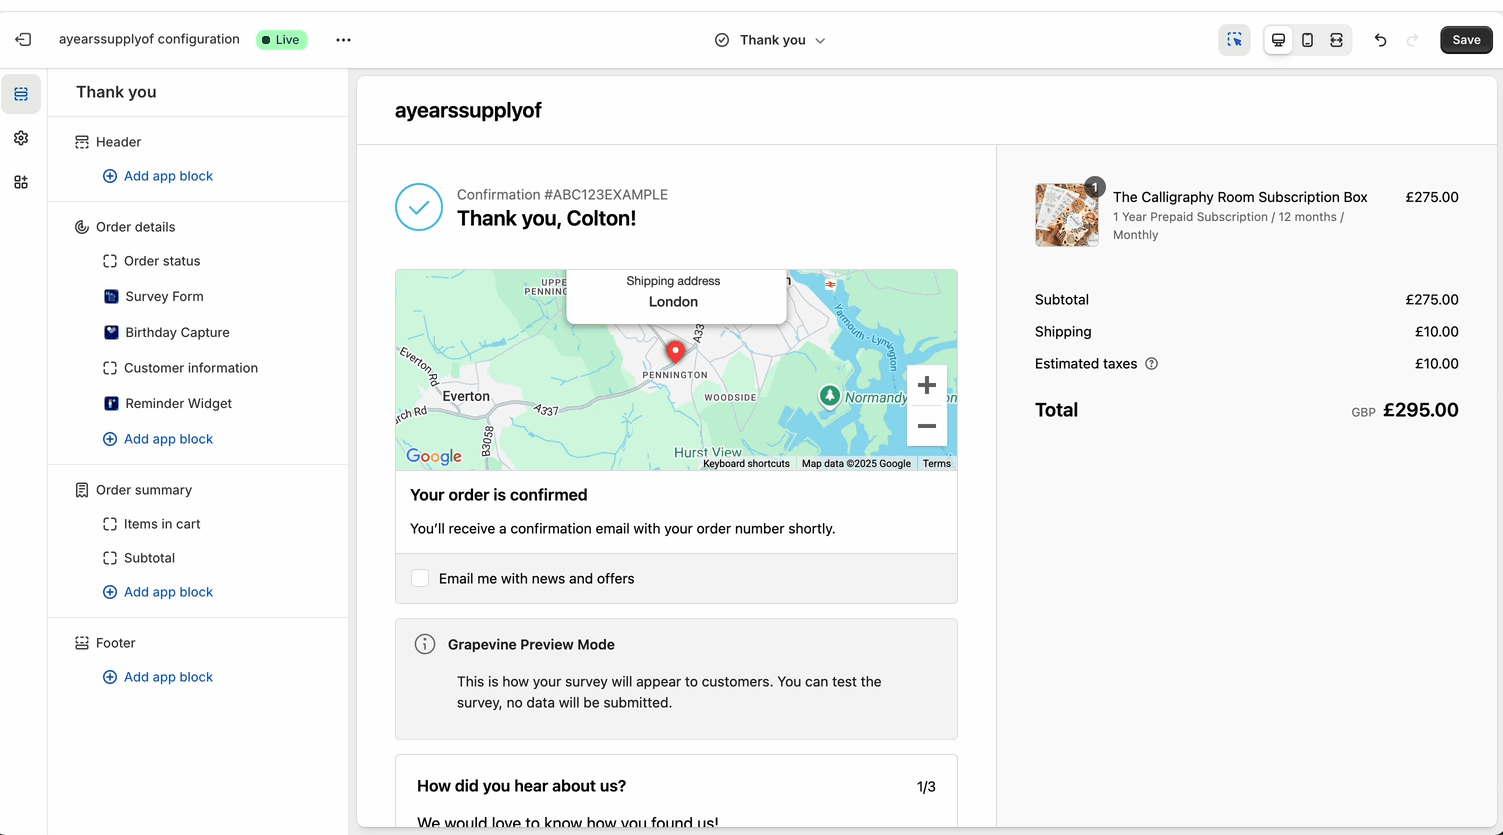
Task: Select the Reminder Widget block
Action: click(x=178, y=403)
